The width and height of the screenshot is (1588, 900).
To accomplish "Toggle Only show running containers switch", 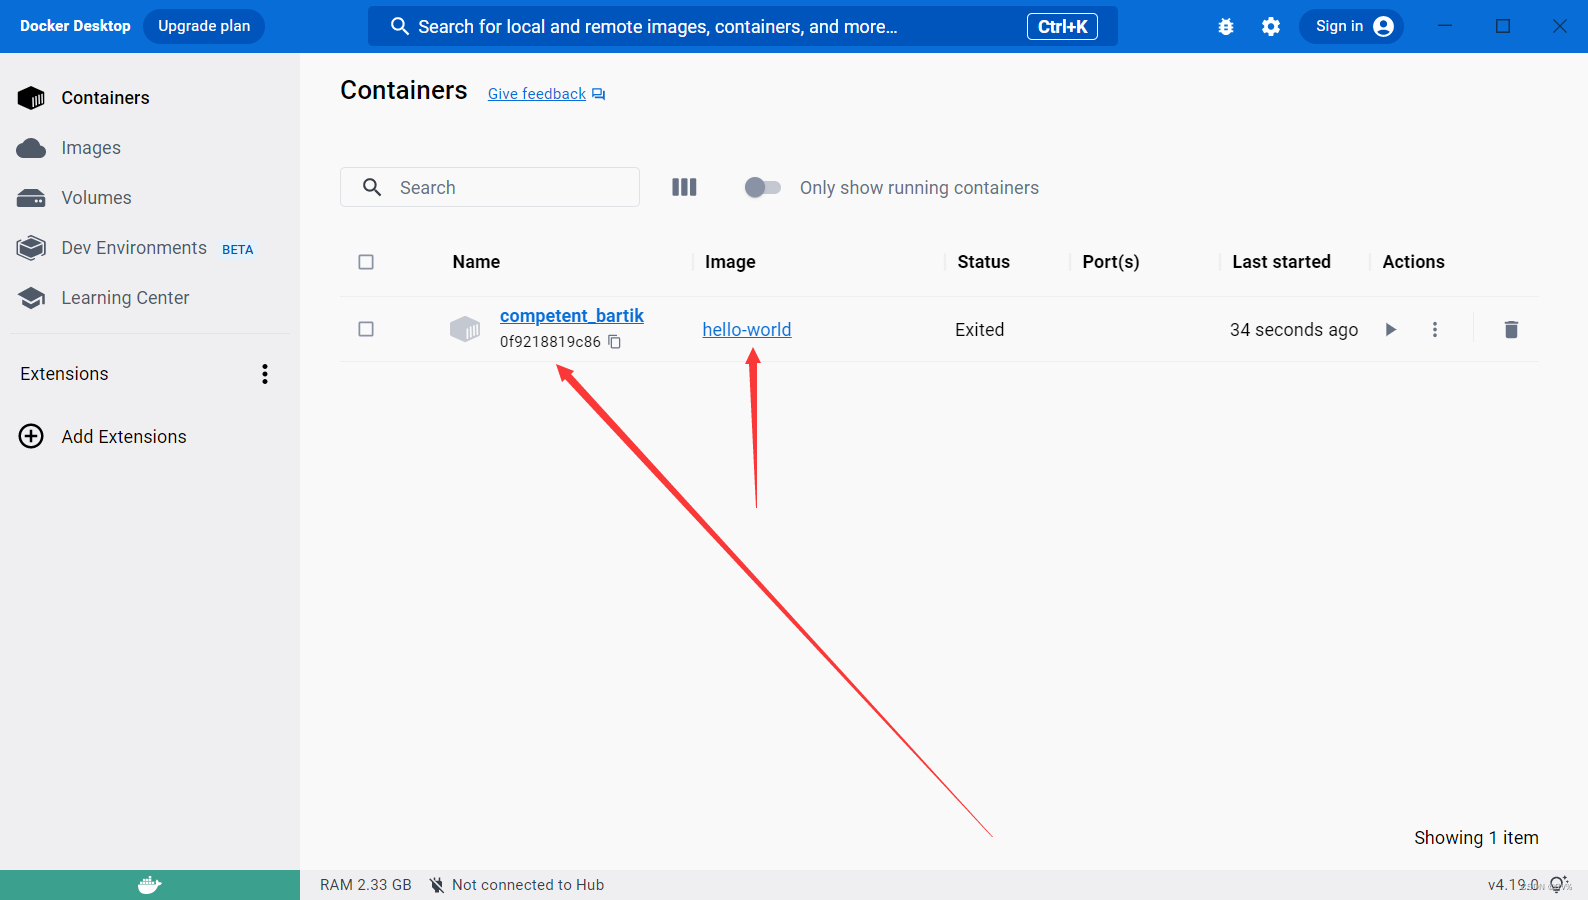I will (x=763, y=187).
